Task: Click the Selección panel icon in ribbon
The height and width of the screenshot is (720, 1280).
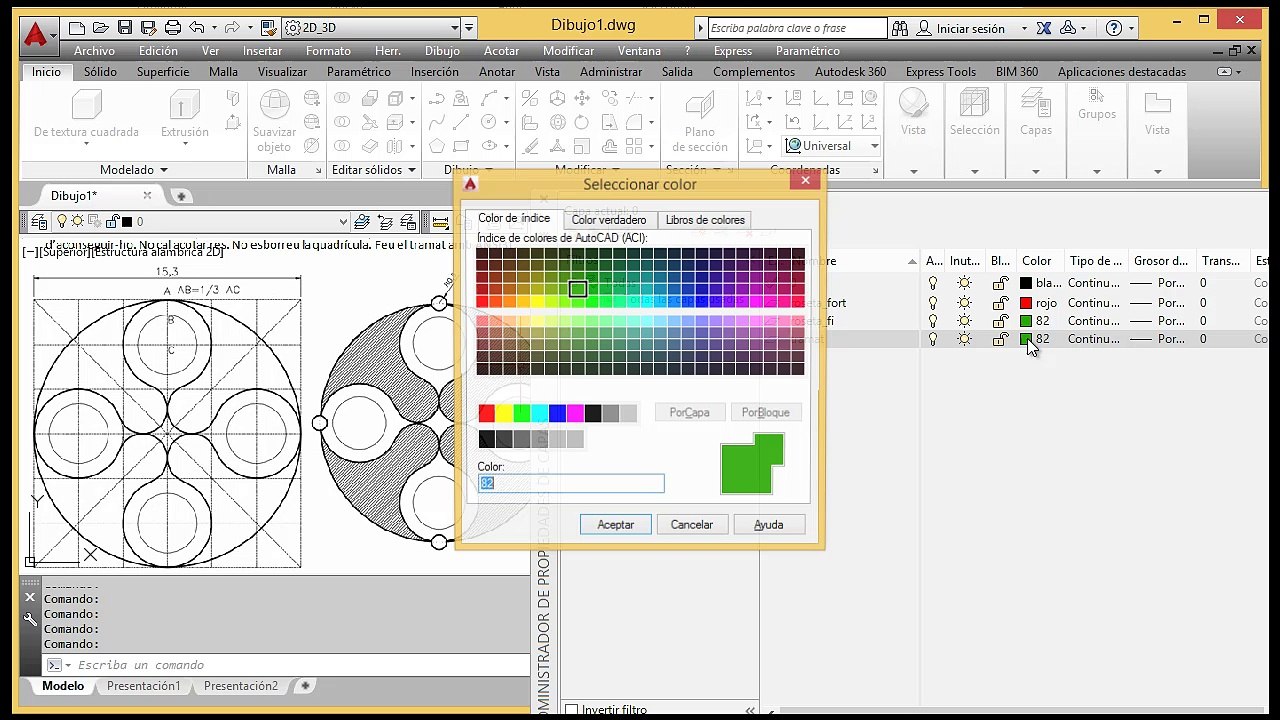Action: (974, 104)
